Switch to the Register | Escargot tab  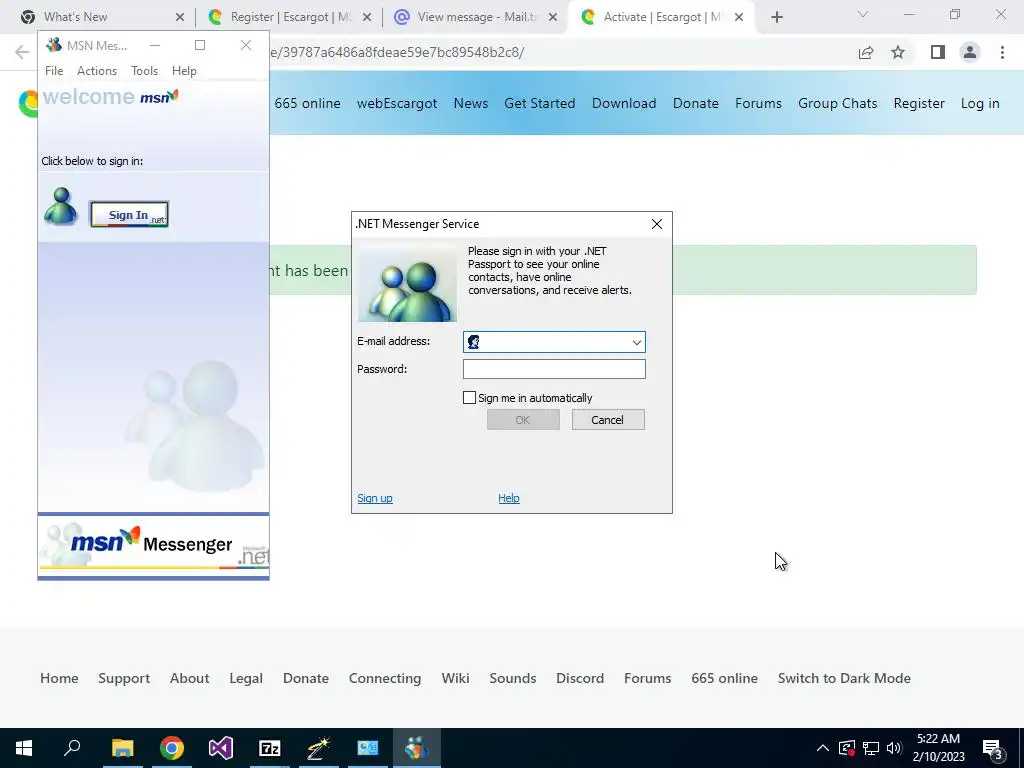pyautogui.click(x=287, y=17)
